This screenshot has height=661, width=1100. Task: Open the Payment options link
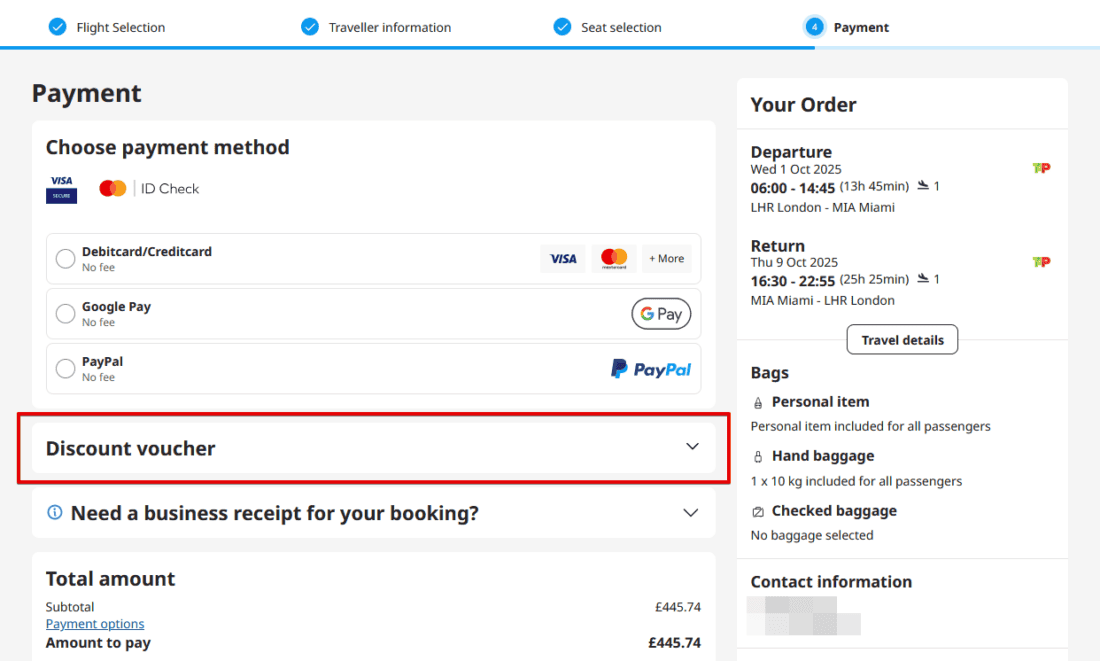[95, 624]
